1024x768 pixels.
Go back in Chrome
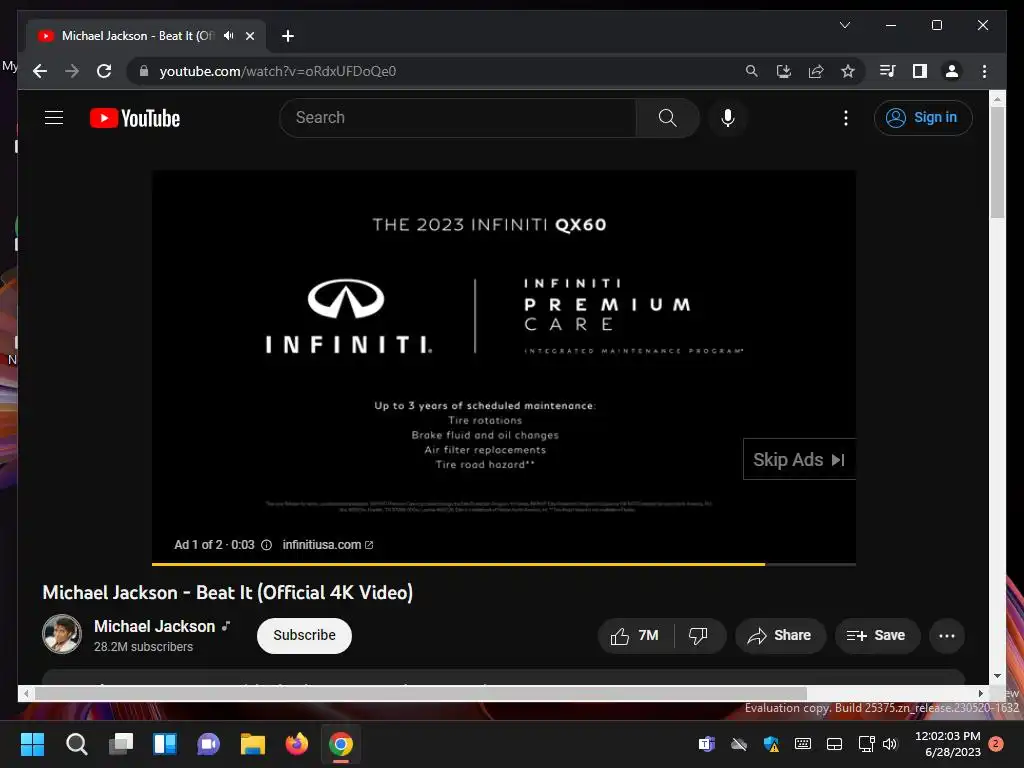pyautogui.click(x=40, y=71)
